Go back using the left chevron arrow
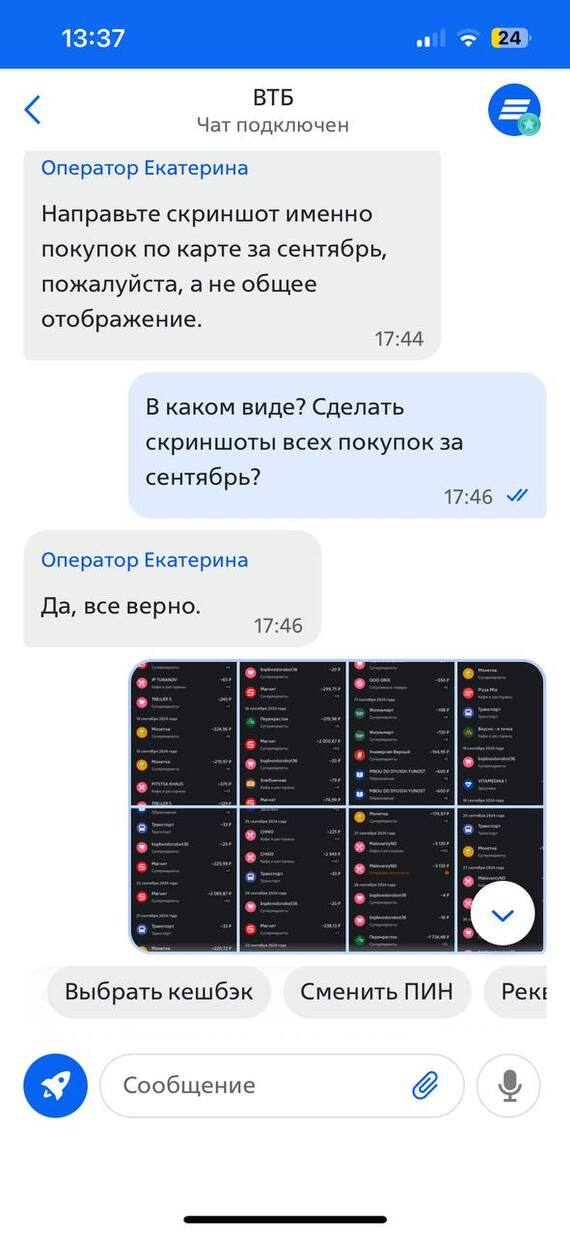This screenshot has height=1235, width=570. [x=33, y=110]
